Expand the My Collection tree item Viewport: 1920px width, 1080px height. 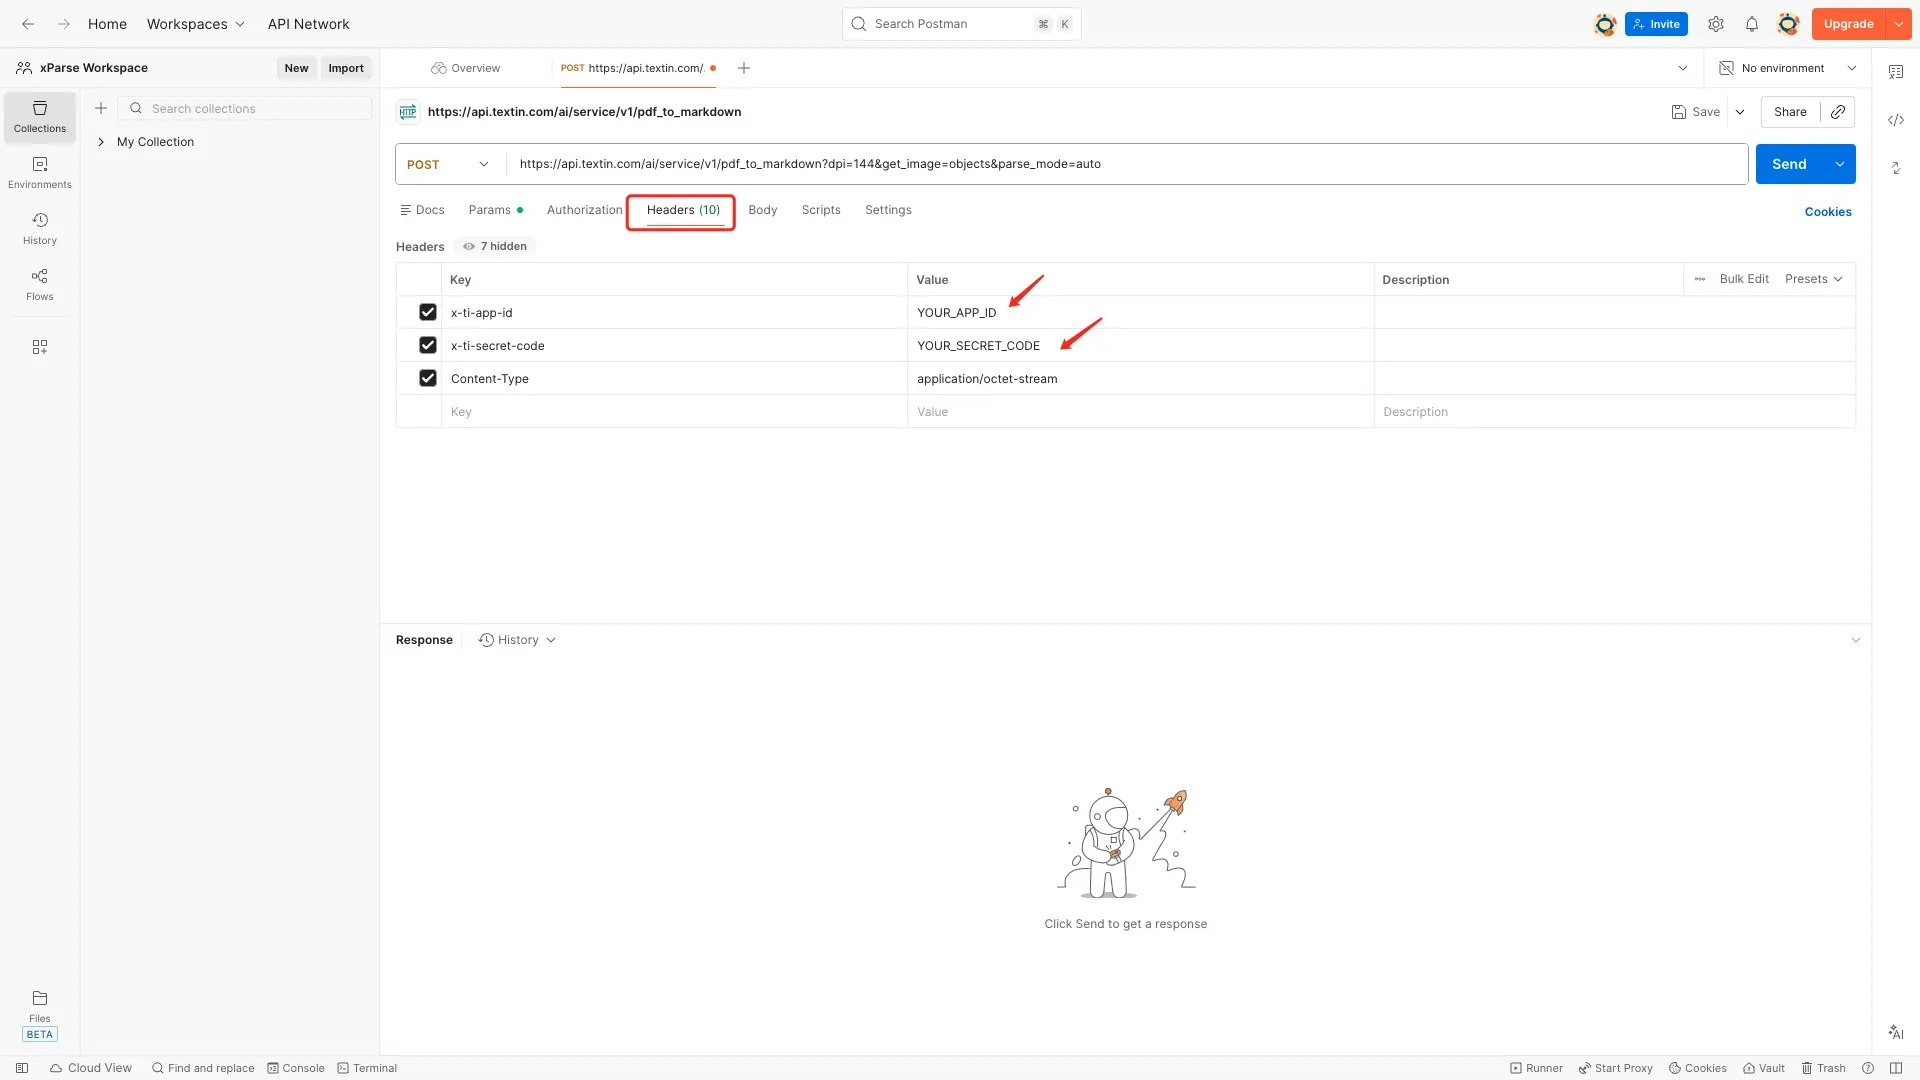101,142
